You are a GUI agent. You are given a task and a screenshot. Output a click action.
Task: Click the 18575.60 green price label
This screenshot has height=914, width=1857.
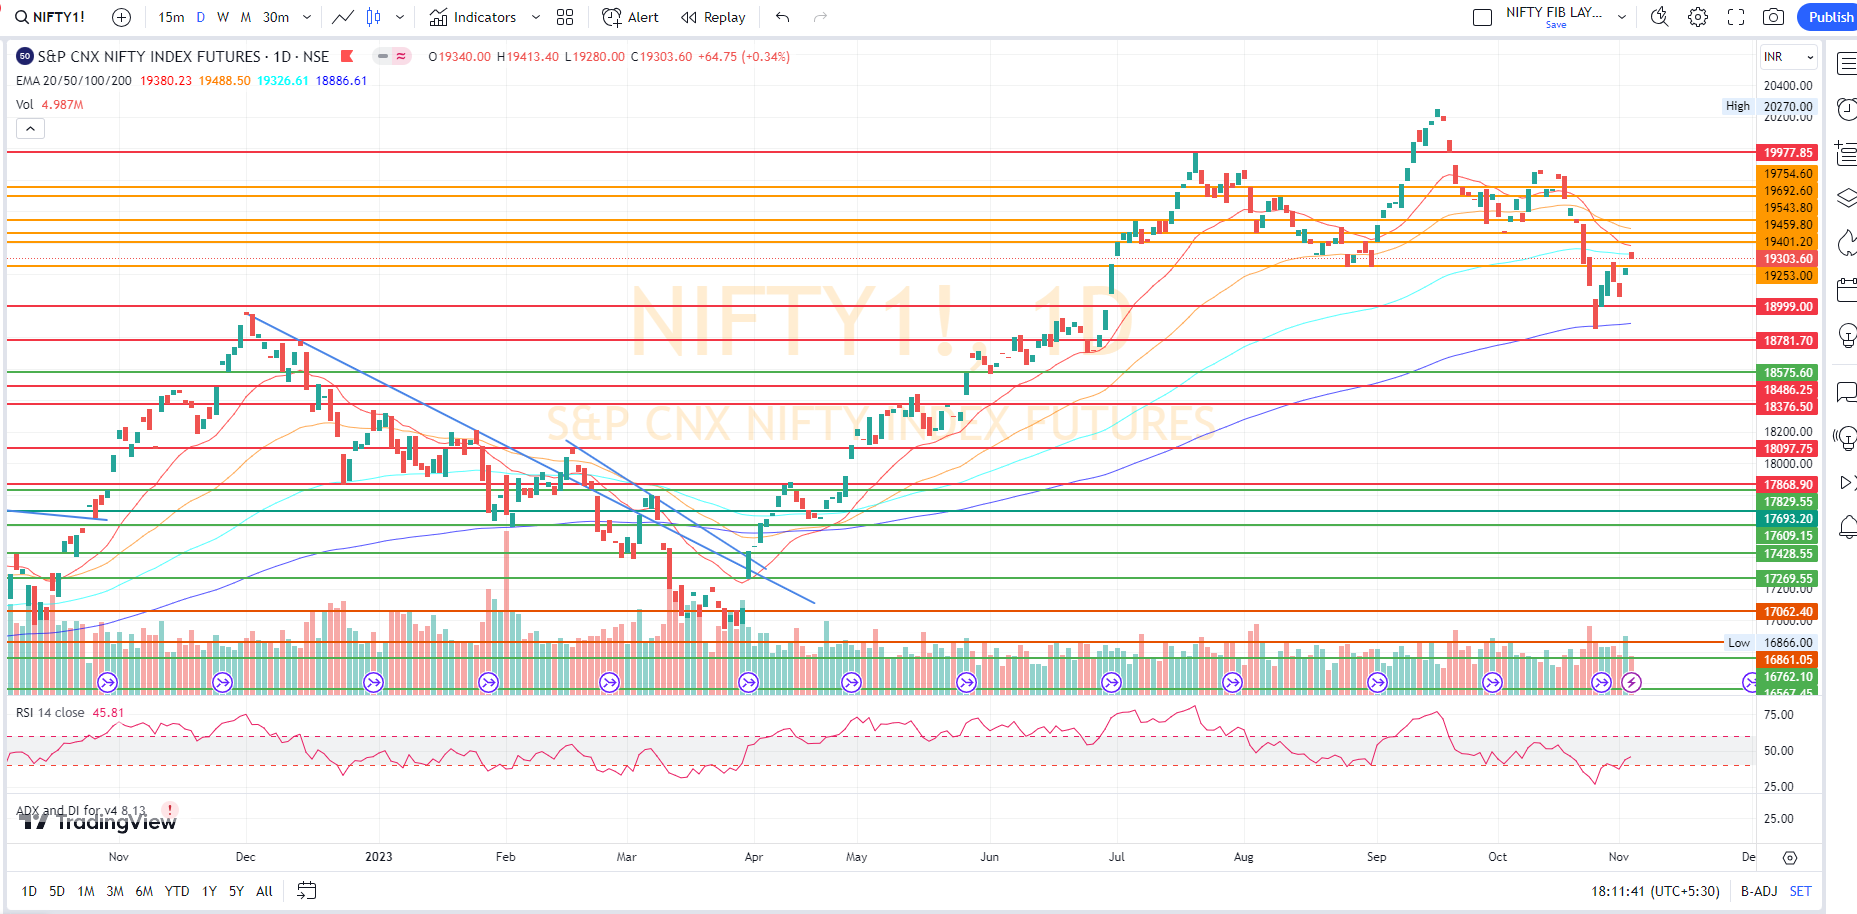click(1788, 373)
